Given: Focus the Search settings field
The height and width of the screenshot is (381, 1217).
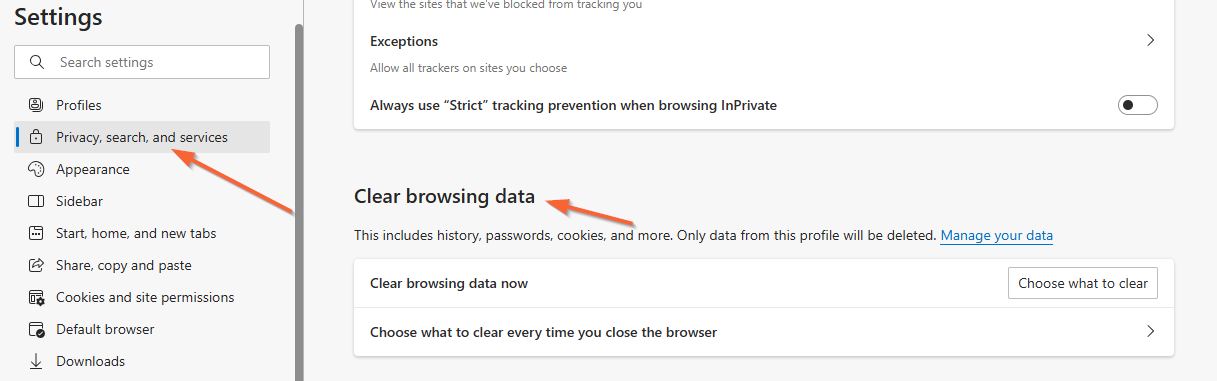Looking at the screenshot, I should pyautogui.click(x=142, y=62).
